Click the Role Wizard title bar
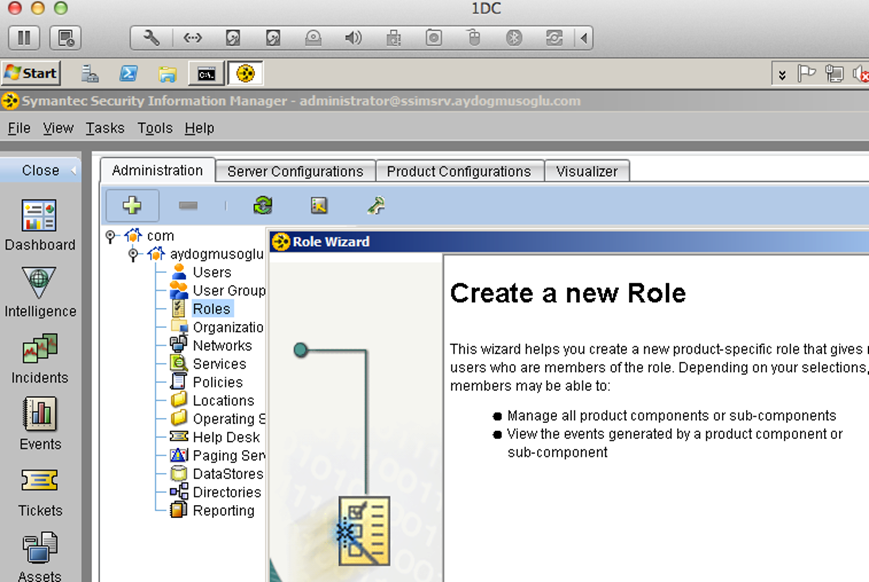 click(x=569, y=242)
